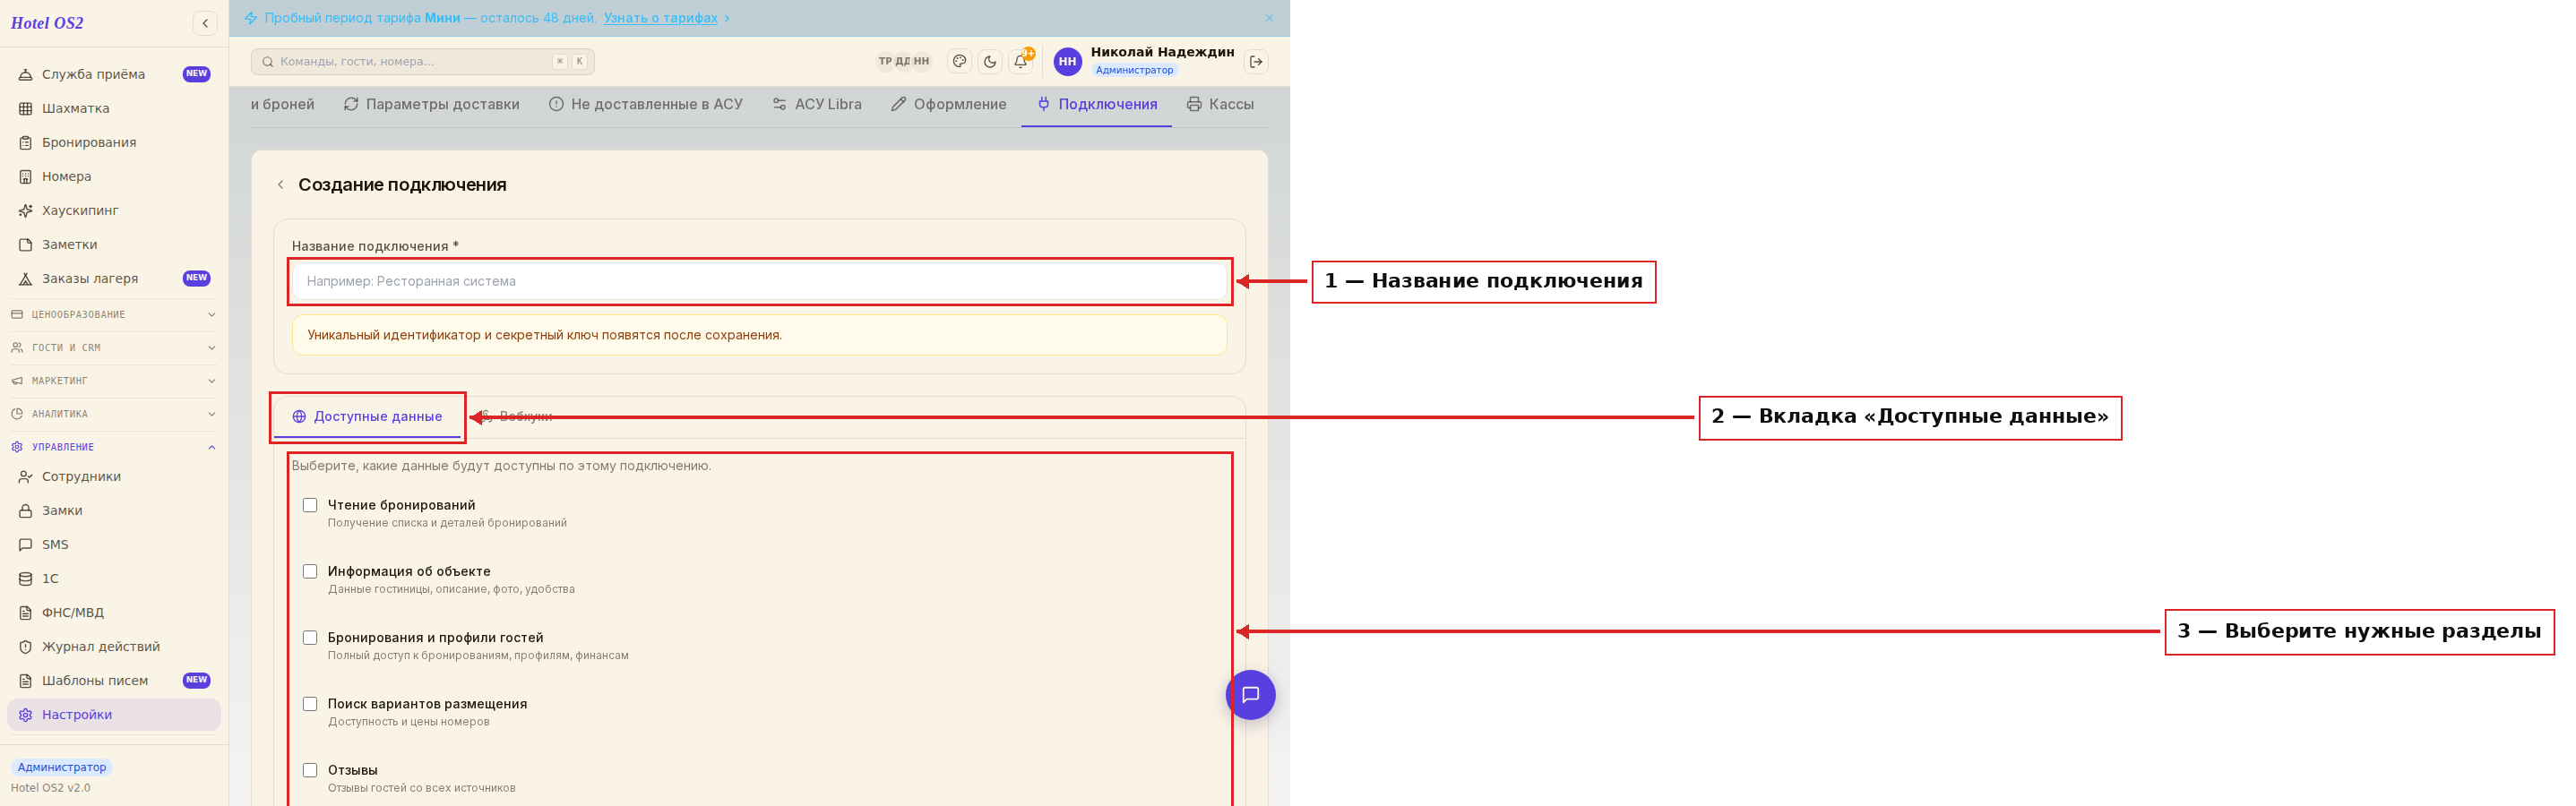This screenshot has width=2576, height=806.
Task: Click Hotel OS2 v2.0 version text
Action: (x=50, y=788)
